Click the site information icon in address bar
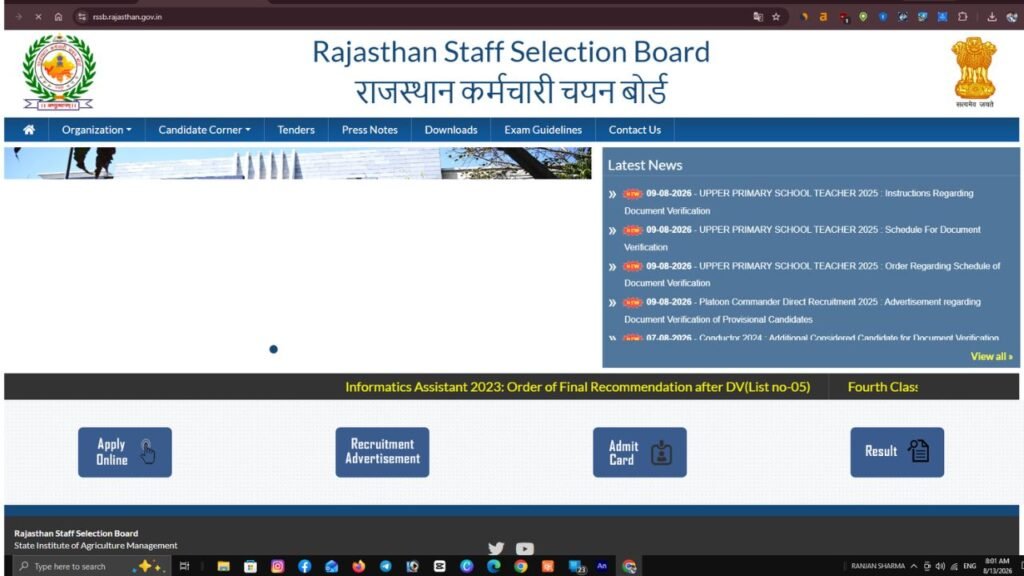1024x576 pixels. point(82,17)
